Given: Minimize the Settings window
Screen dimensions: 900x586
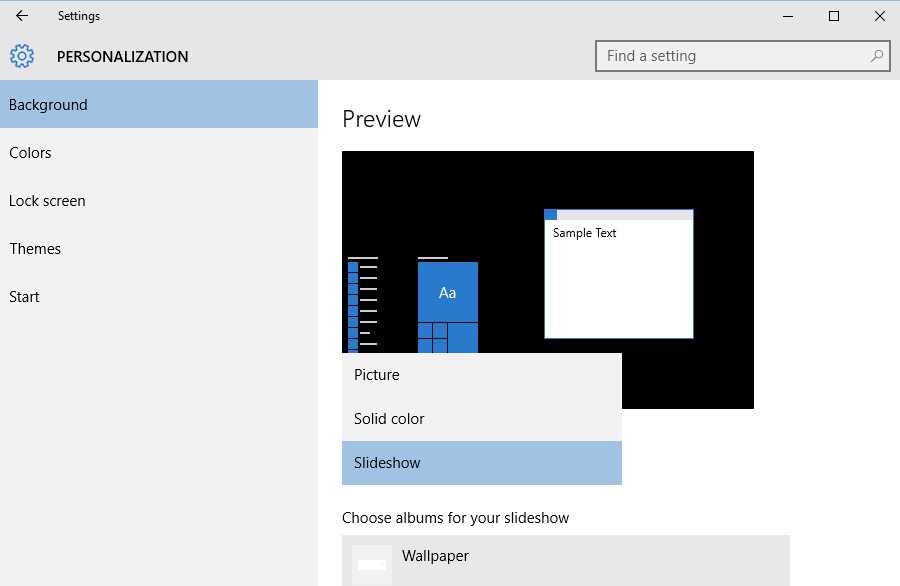Looking at the screenshot, I should pyautogui.click(x=788, y=16).
